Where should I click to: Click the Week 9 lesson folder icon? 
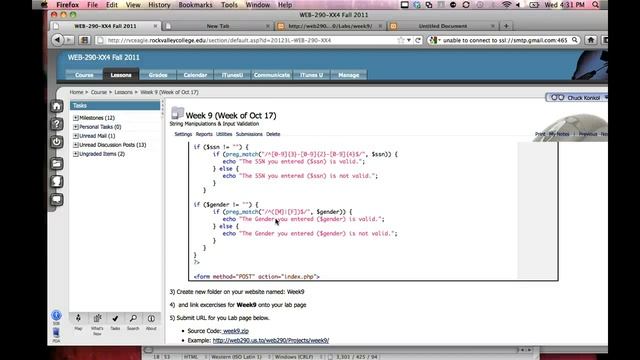click(177, 113)
